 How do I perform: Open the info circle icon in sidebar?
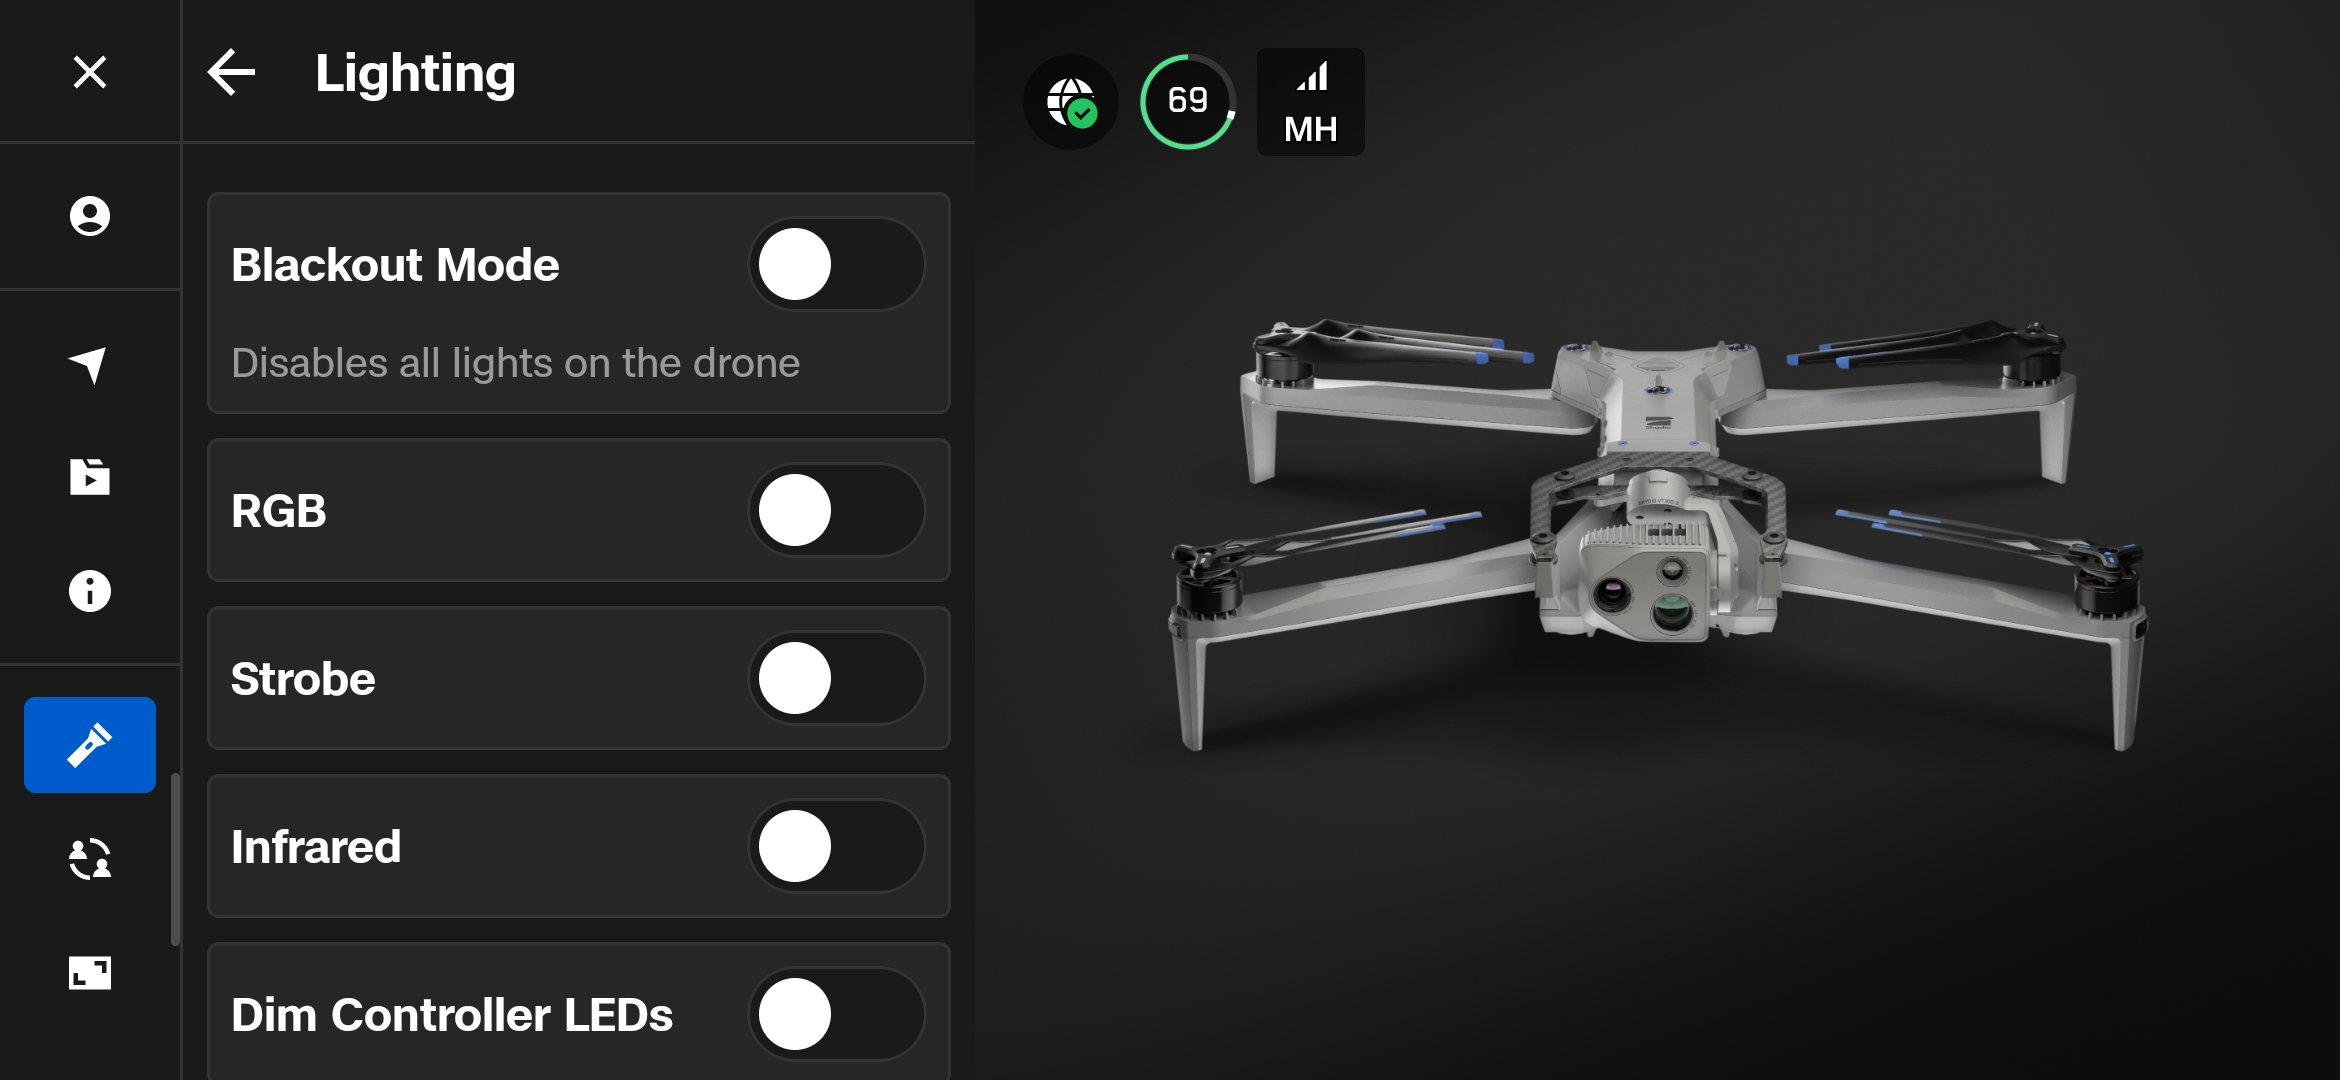[90, 591]
